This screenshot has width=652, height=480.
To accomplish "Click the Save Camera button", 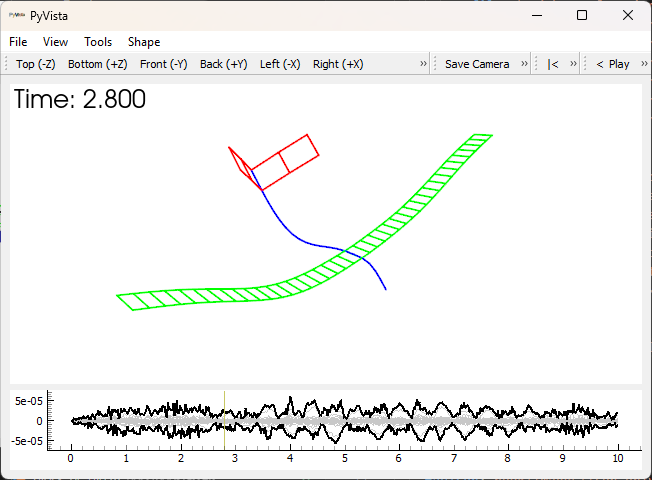I will pos(477,64).
